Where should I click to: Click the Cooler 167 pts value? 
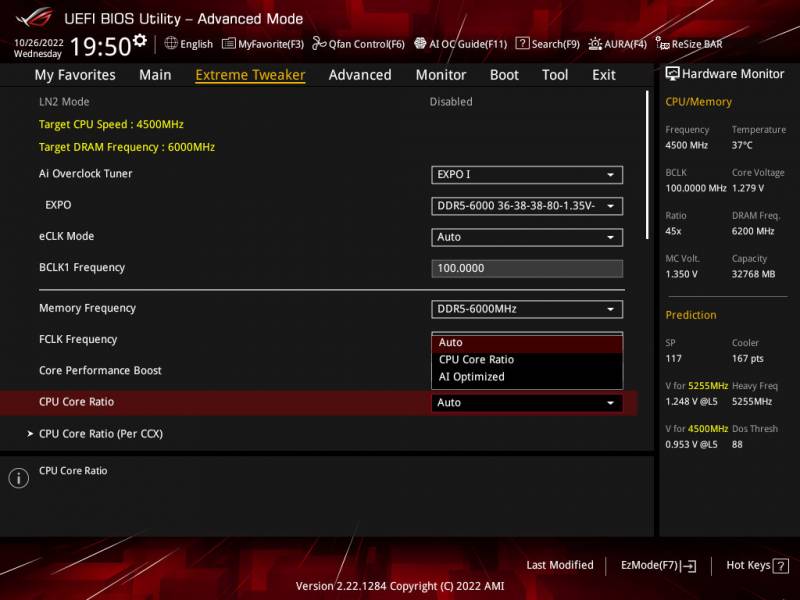tap(748, 358)
